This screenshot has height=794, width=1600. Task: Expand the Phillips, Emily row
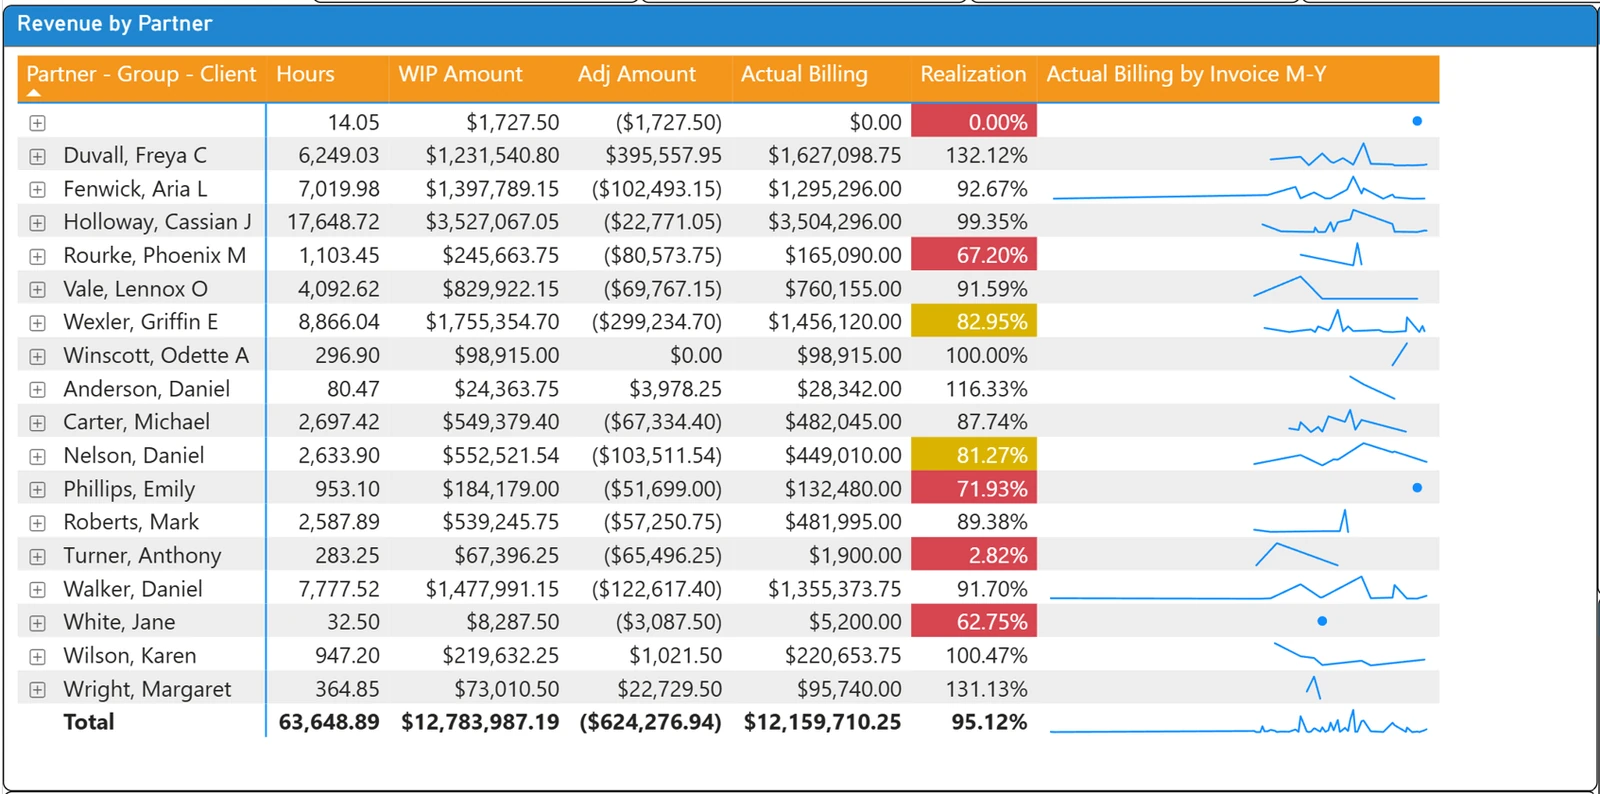(x=37, y=490)
